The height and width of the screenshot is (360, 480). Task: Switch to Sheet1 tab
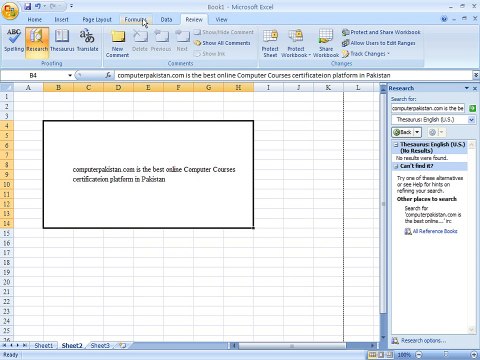click(44, 345)
